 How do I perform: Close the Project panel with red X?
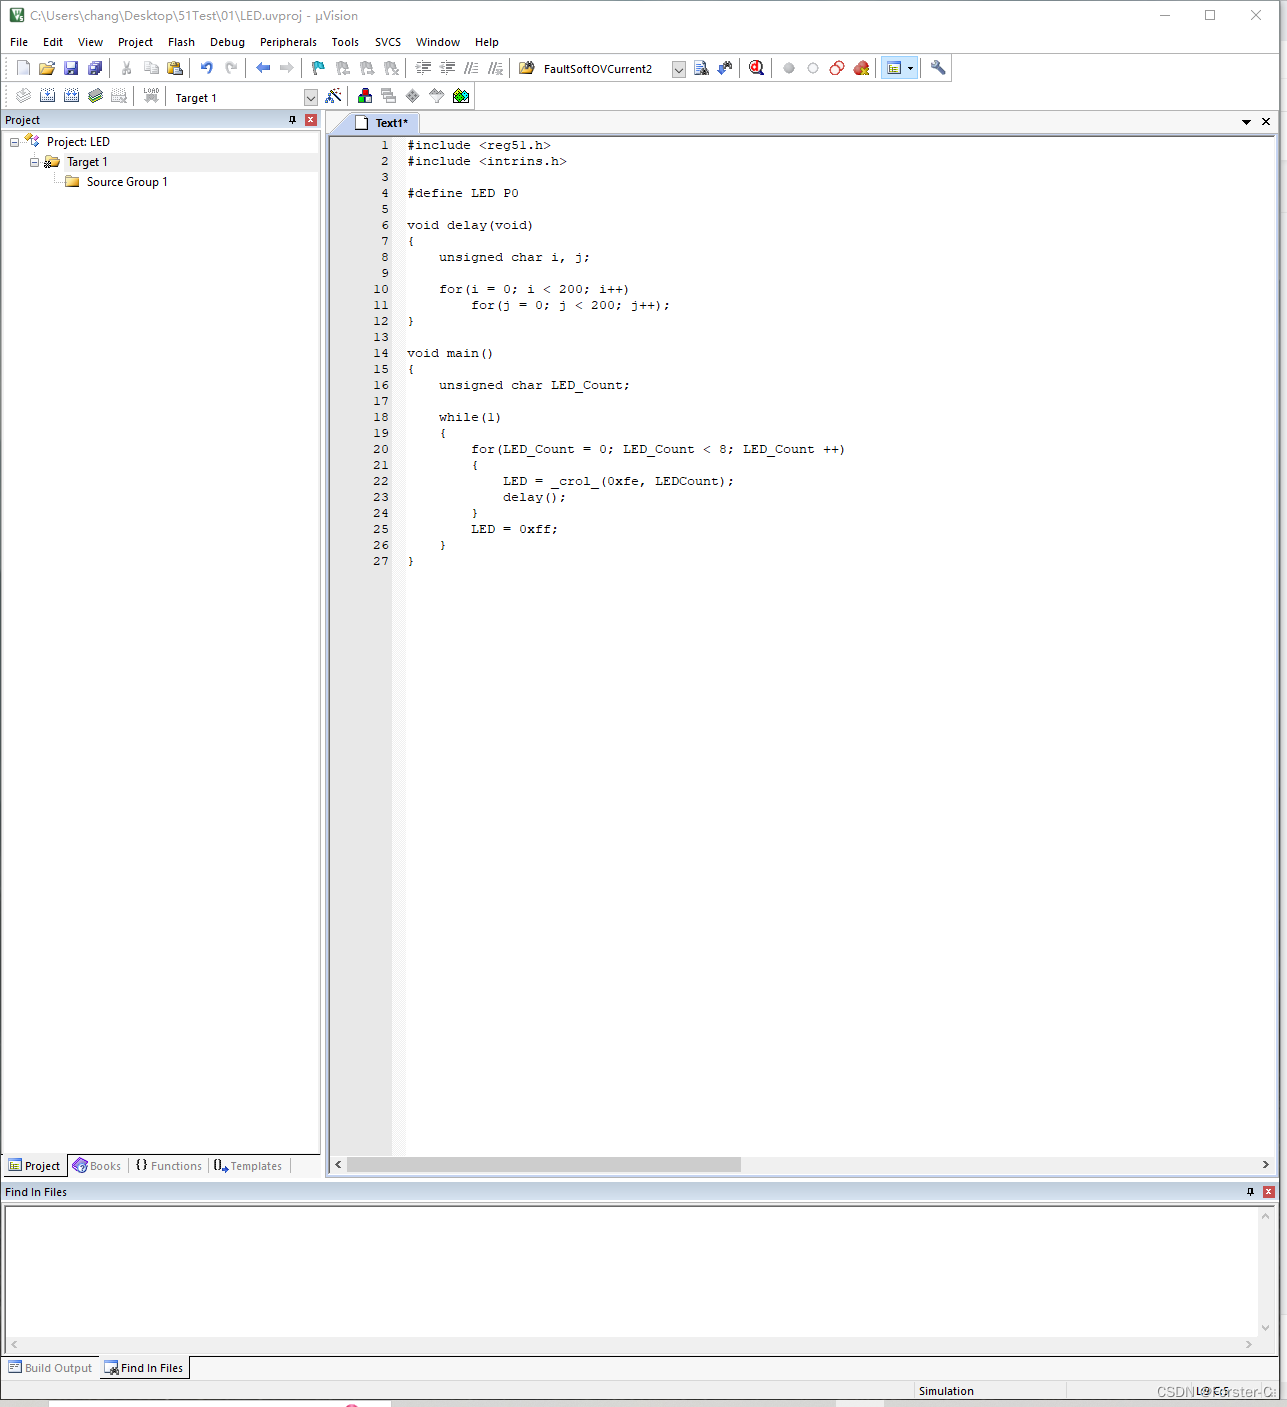tap(311, 120)
